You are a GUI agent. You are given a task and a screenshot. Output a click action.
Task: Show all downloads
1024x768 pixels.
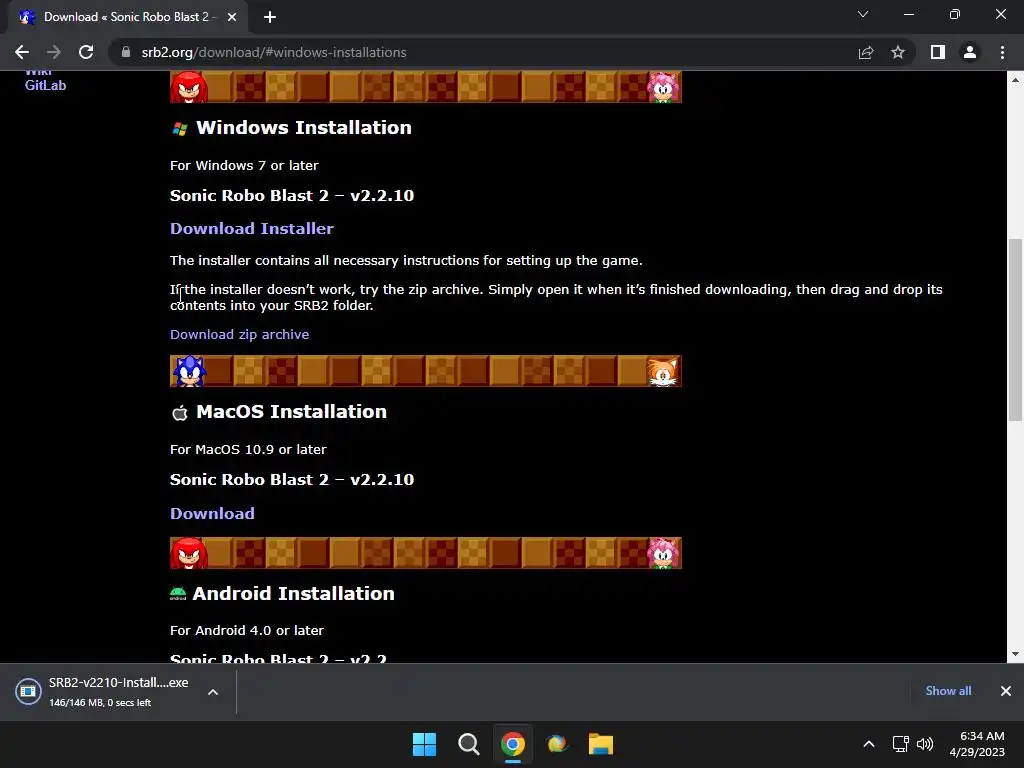point(948,691)
